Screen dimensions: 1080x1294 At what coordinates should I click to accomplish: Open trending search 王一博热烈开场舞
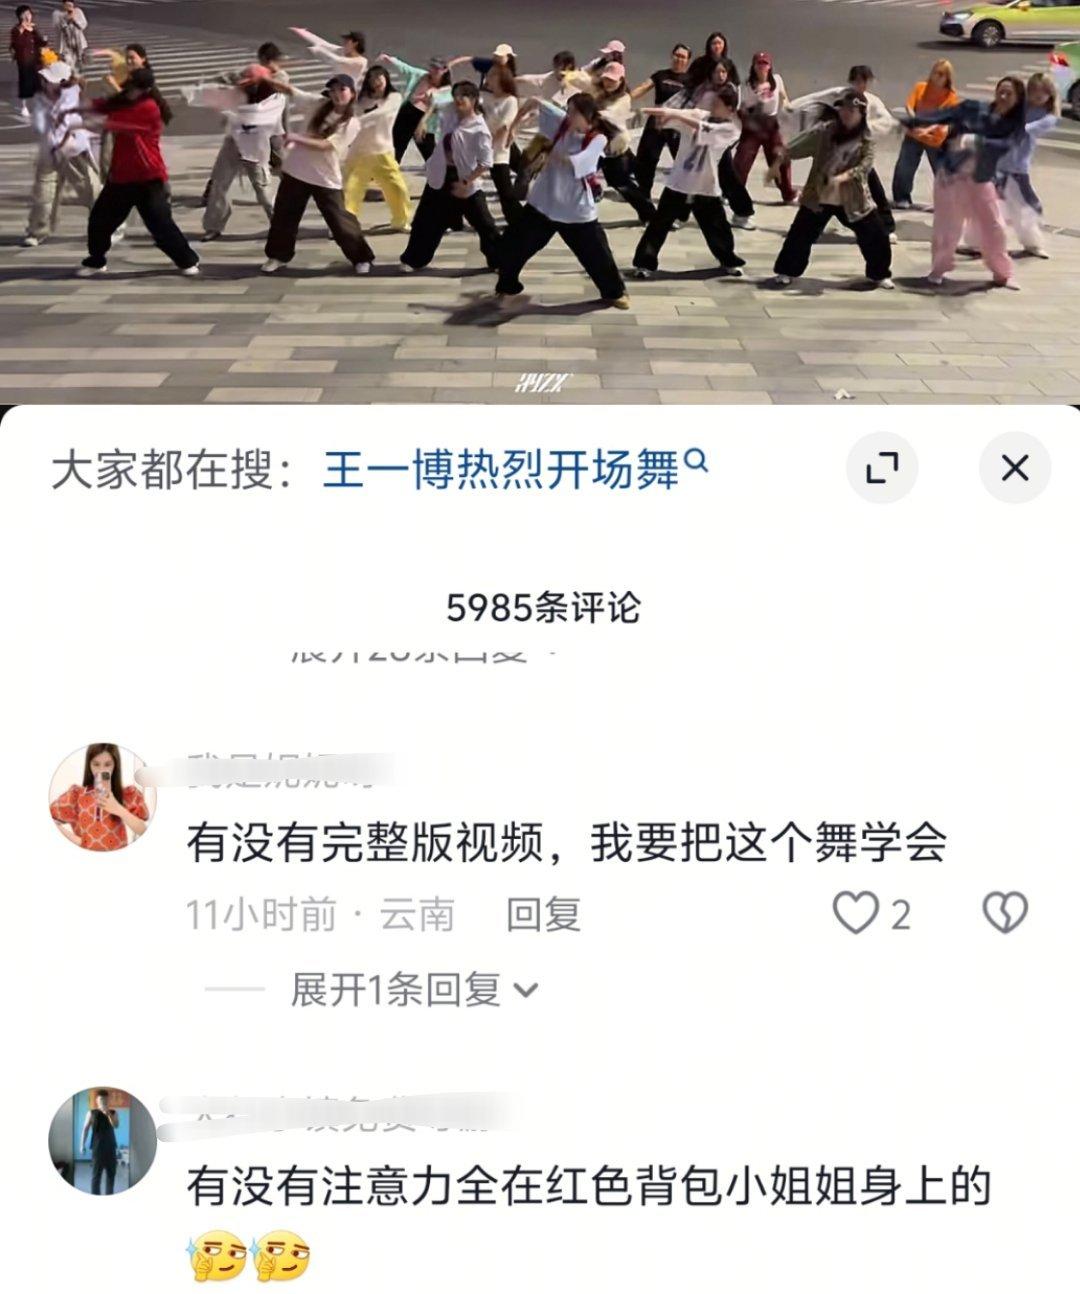[x=501, y=469]
